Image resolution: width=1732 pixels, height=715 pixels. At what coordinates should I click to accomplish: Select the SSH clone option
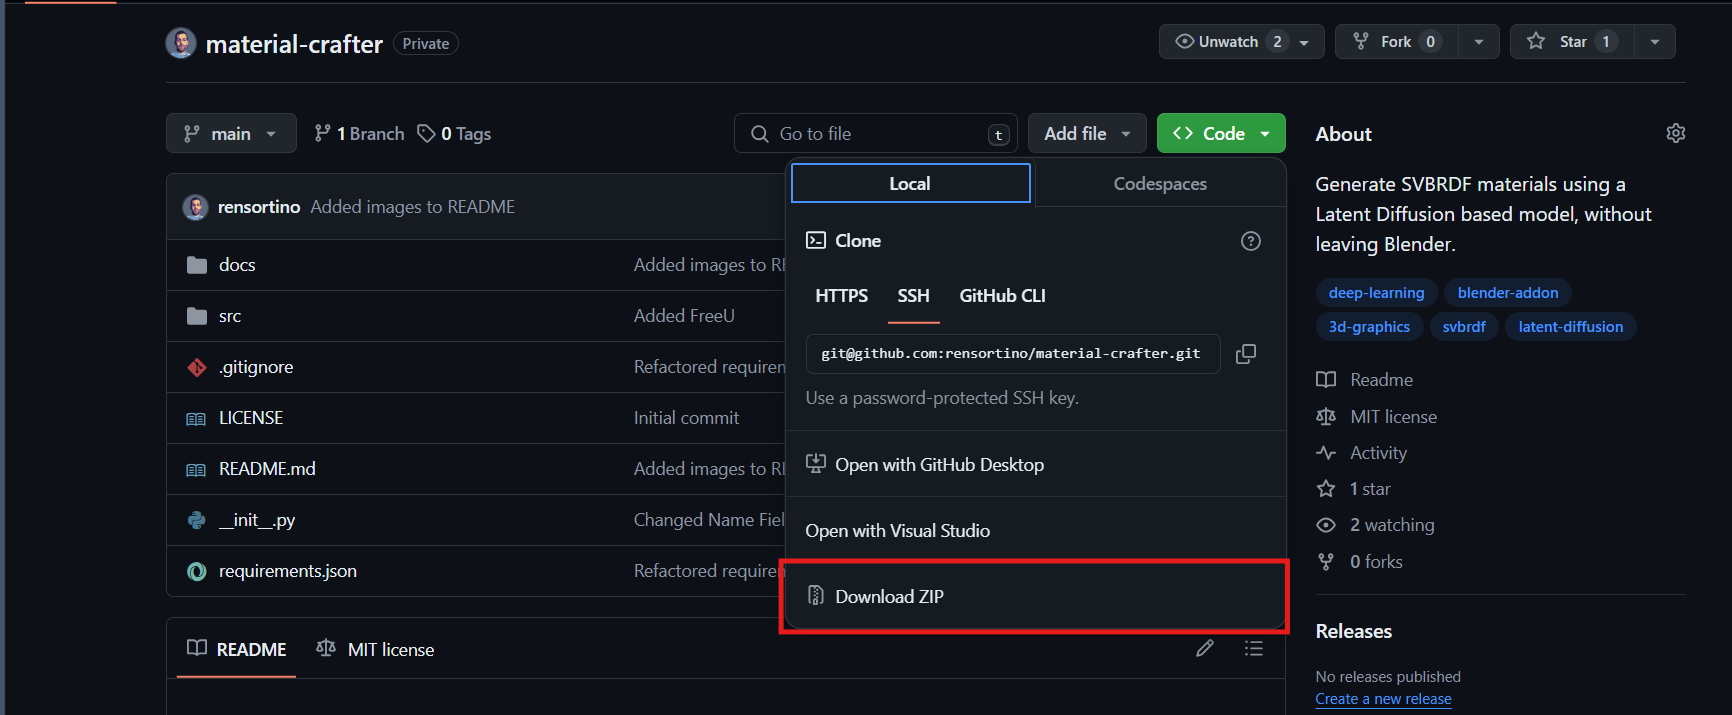[914, 296]
